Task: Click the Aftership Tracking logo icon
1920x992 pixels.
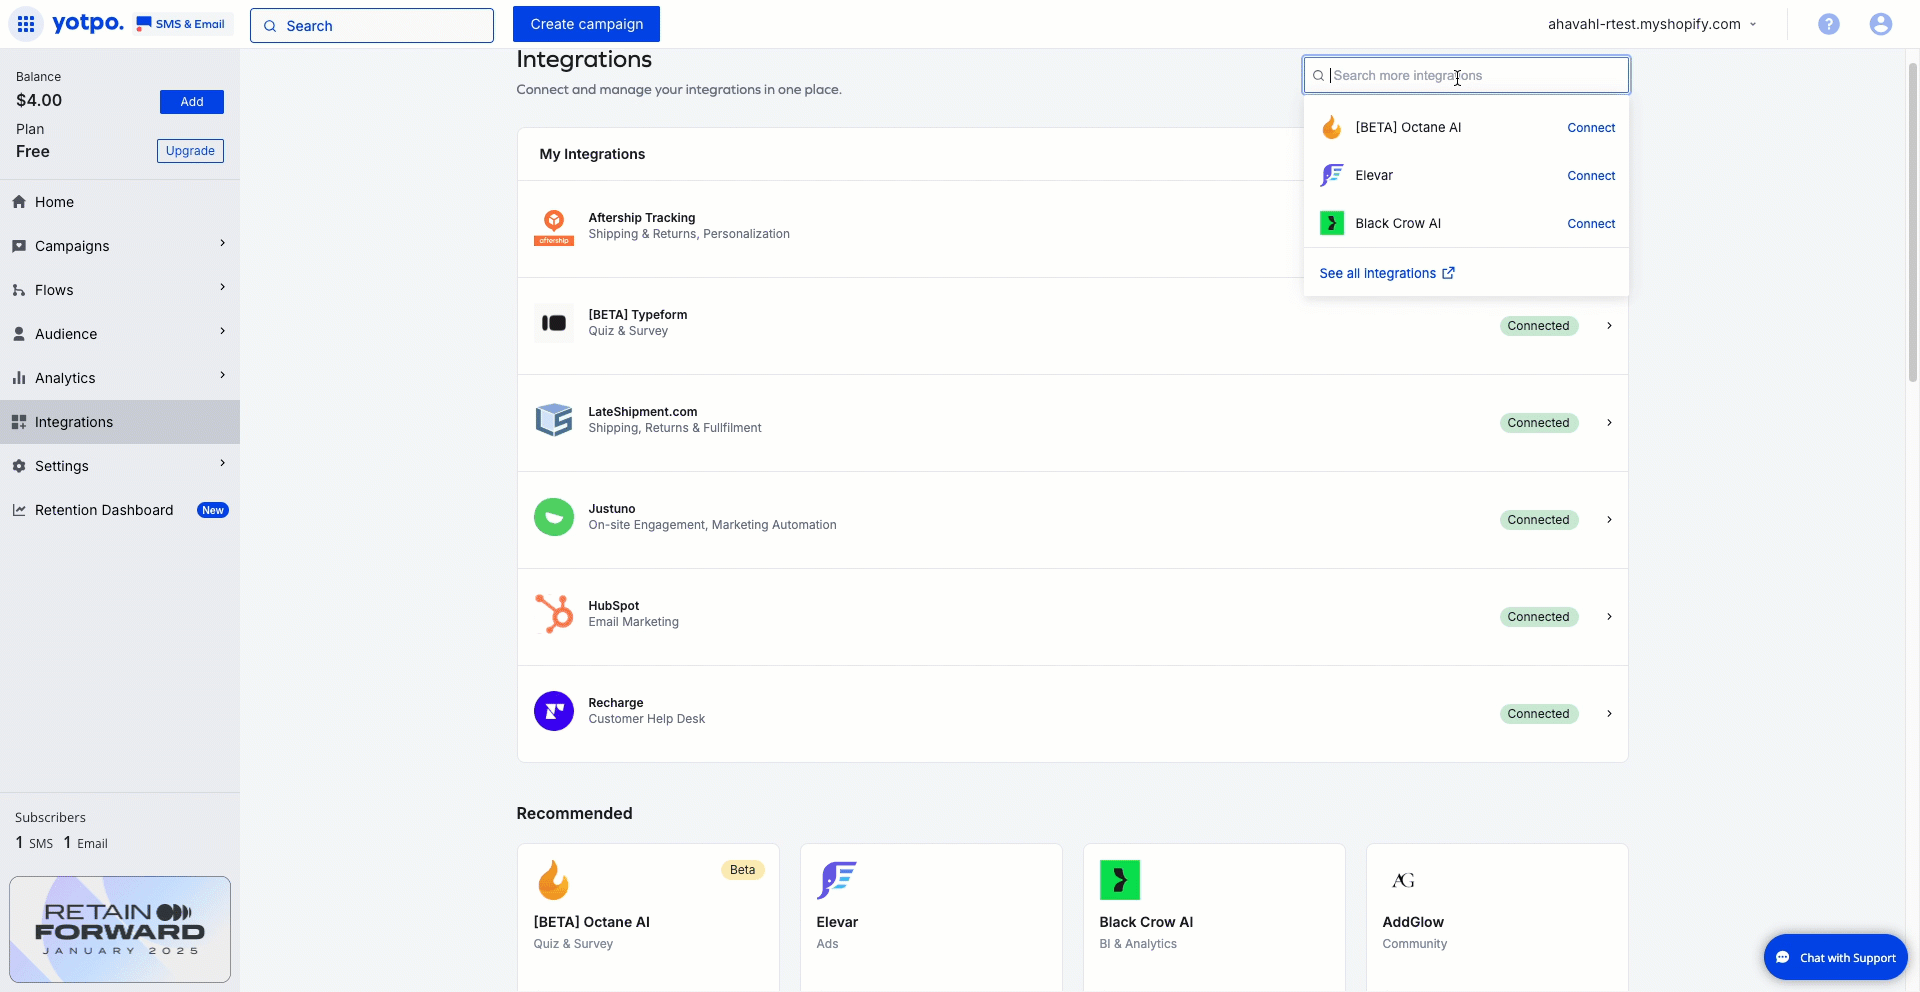Action: [554, 227]
